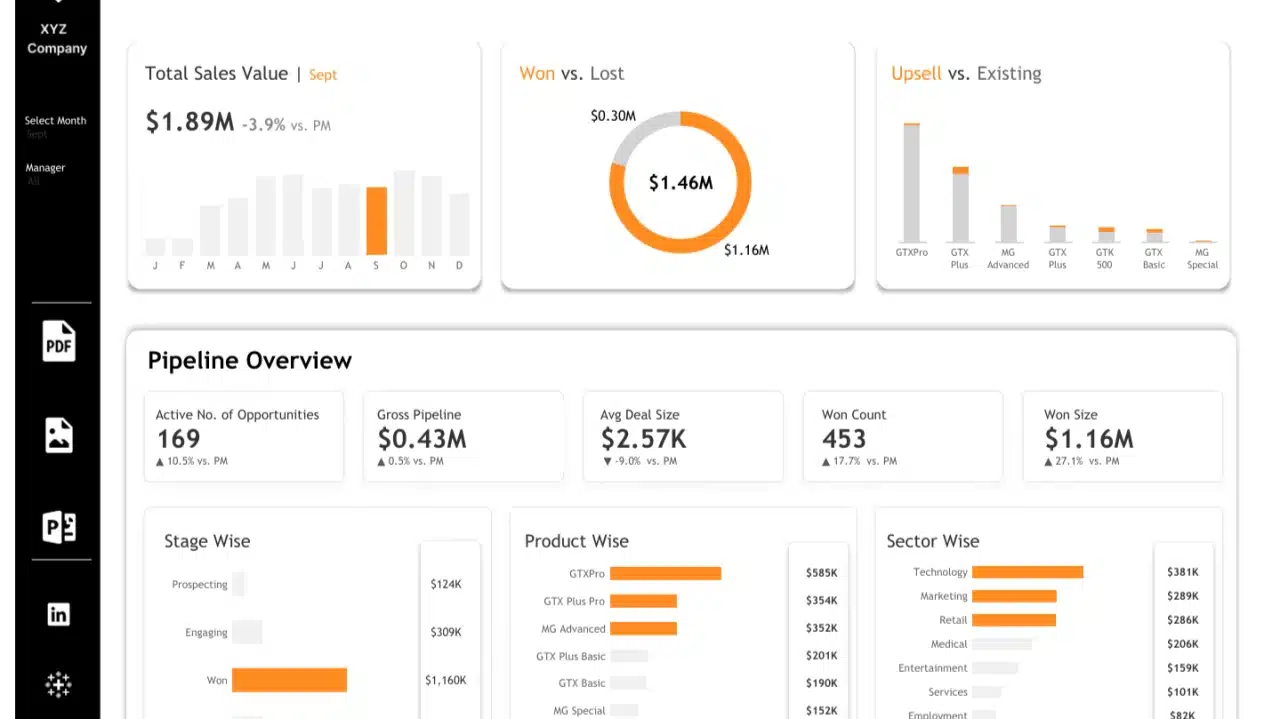Open the LinkedIn icon link
Image resolution: width=1280 pixels, height=719 pixels.
click(x=58, y=614)
